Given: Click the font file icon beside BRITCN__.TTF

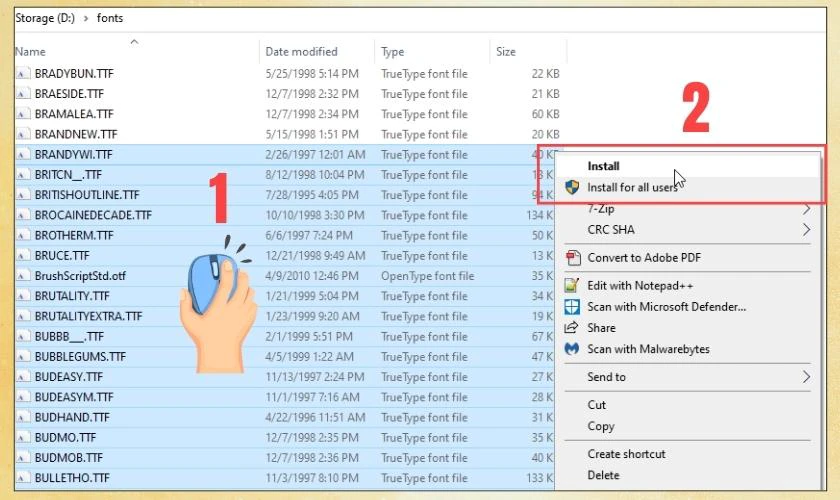Looking at the screenshot, I should click(22, 175).
